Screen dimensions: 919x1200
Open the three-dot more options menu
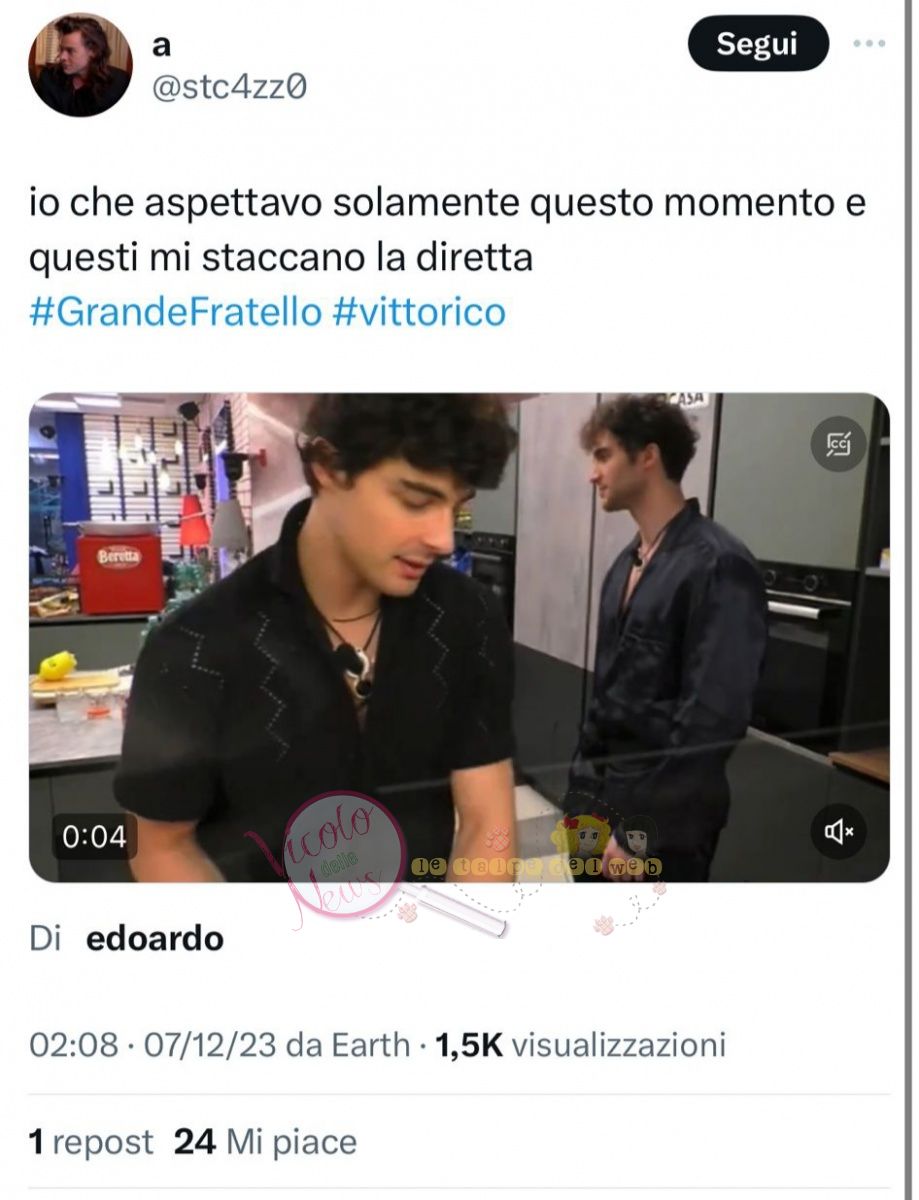click(x=868, y=44)
